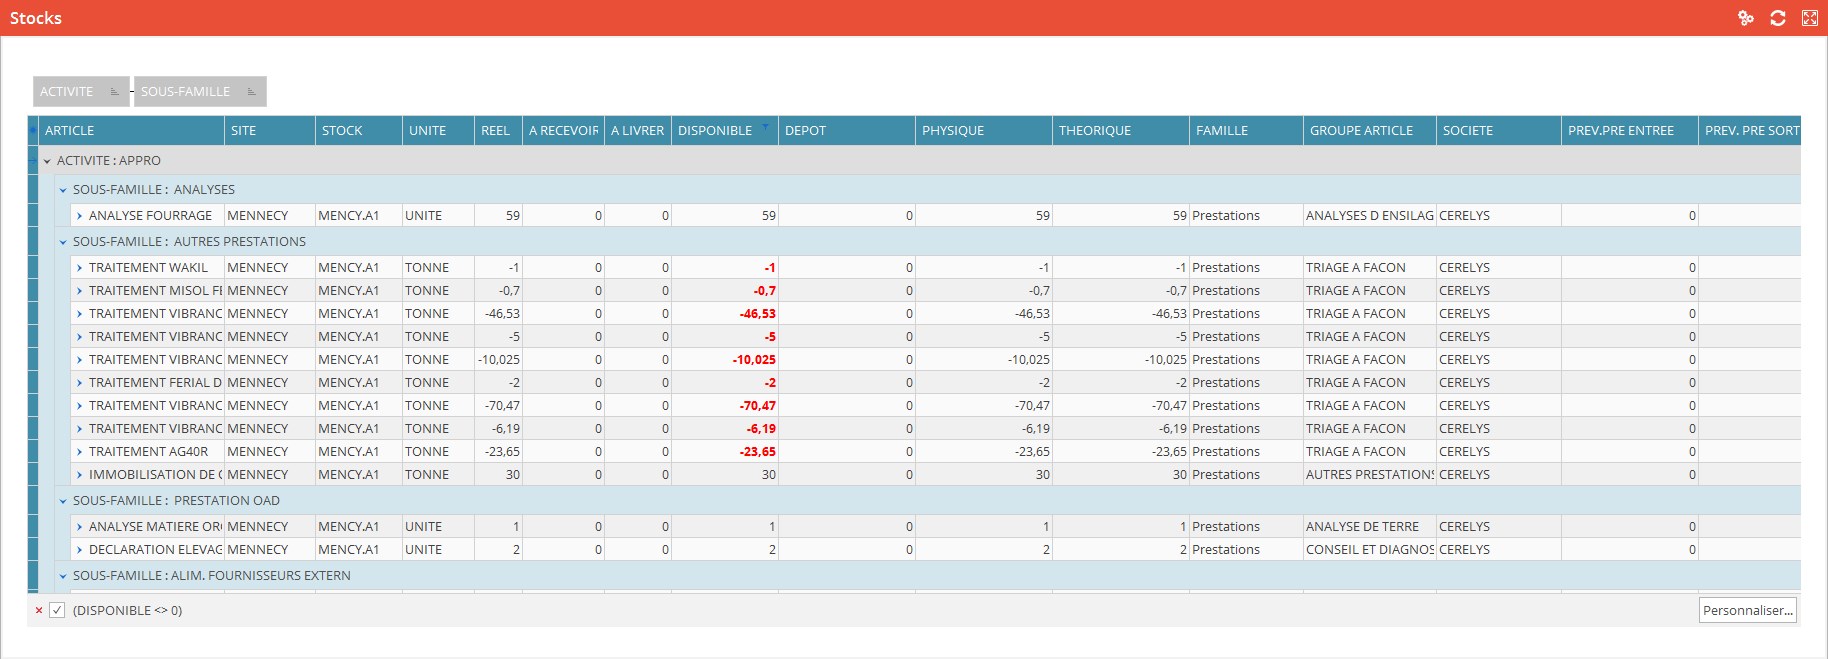Click sort icon on SOUS-FAMILLE group chip
Viewport: 1828px width, 659px height.
[251, 92]
